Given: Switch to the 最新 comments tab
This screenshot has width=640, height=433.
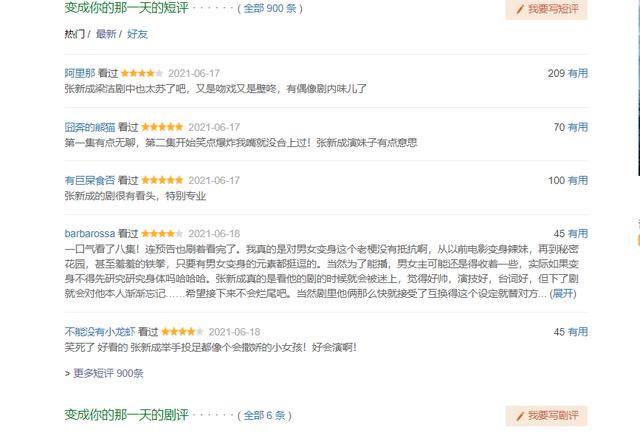Looking at the screenshot, I should pos(106,34).
